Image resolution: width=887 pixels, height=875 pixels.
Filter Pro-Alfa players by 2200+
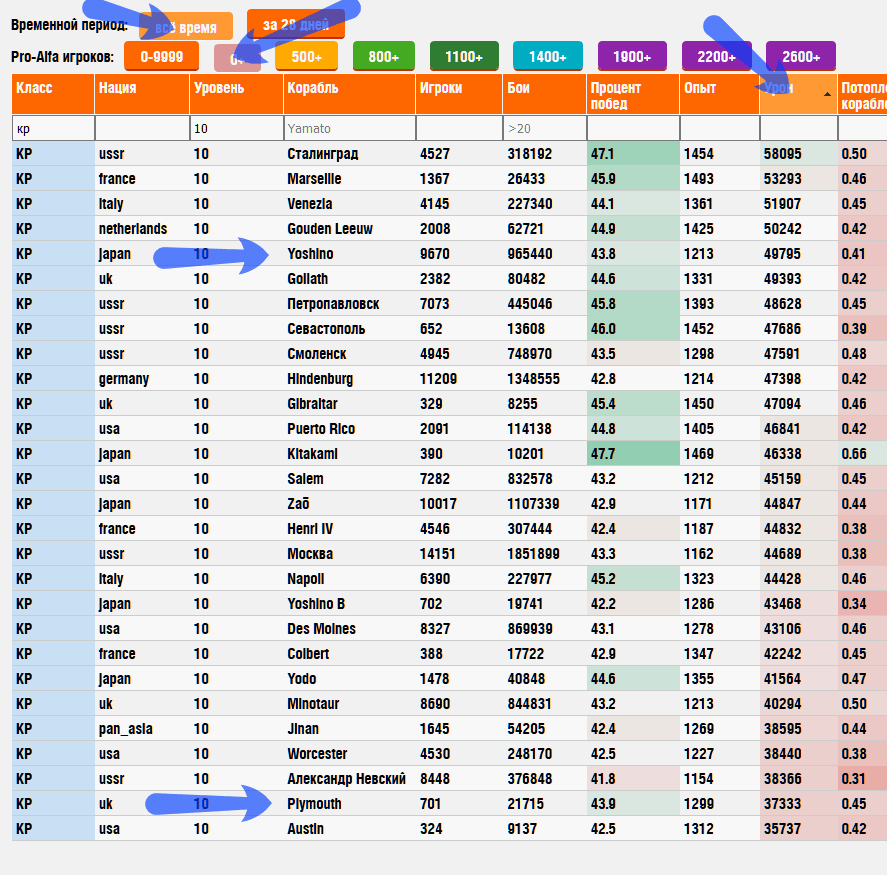point(716,57)
